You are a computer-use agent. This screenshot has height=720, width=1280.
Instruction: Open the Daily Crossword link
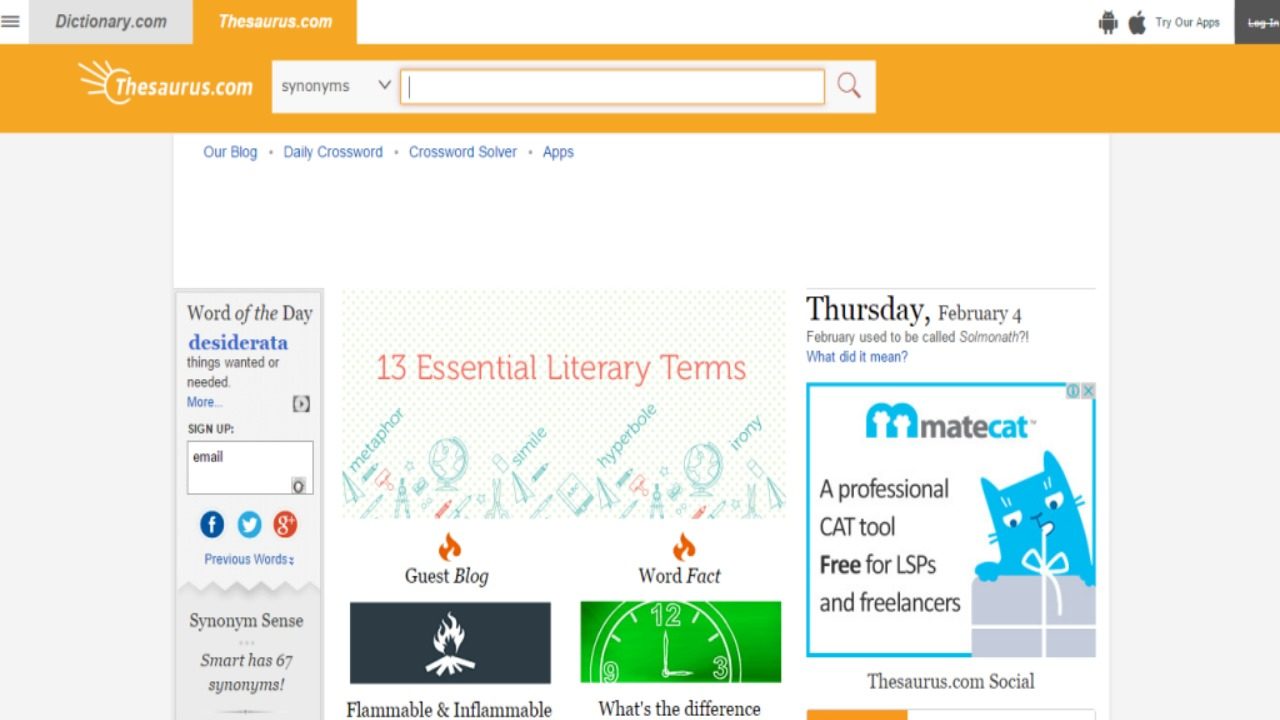333,152
